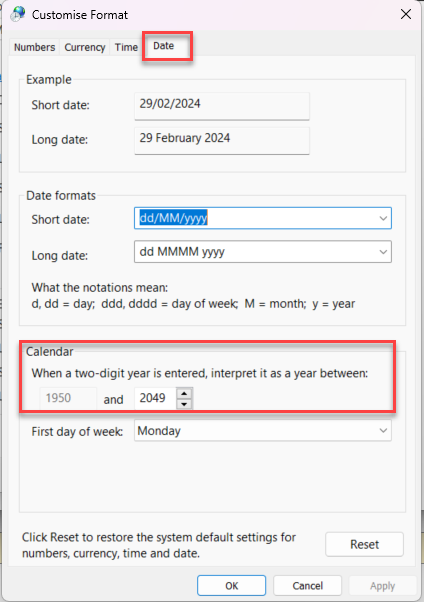Confirm changes with the OK button
Image resolution: width=424 pixels, height=602 pixels.
(x=232, y=586)
